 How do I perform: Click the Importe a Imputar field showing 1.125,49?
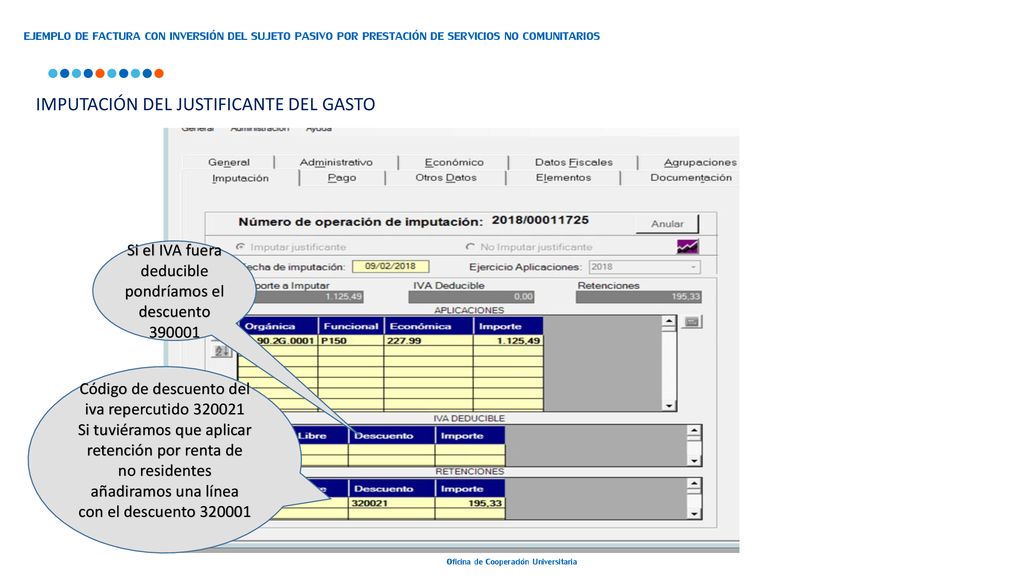307,296
